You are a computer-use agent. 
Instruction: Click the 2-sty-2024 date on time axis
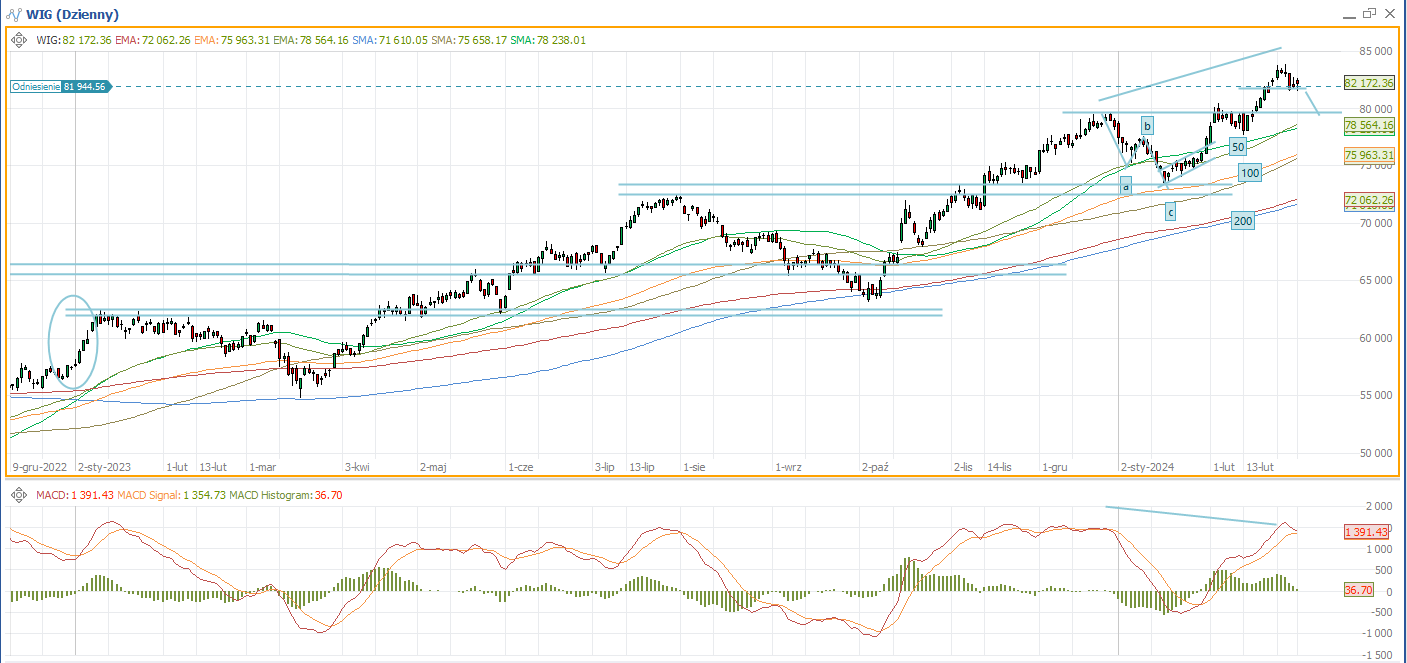click(x=1147, y=467)
